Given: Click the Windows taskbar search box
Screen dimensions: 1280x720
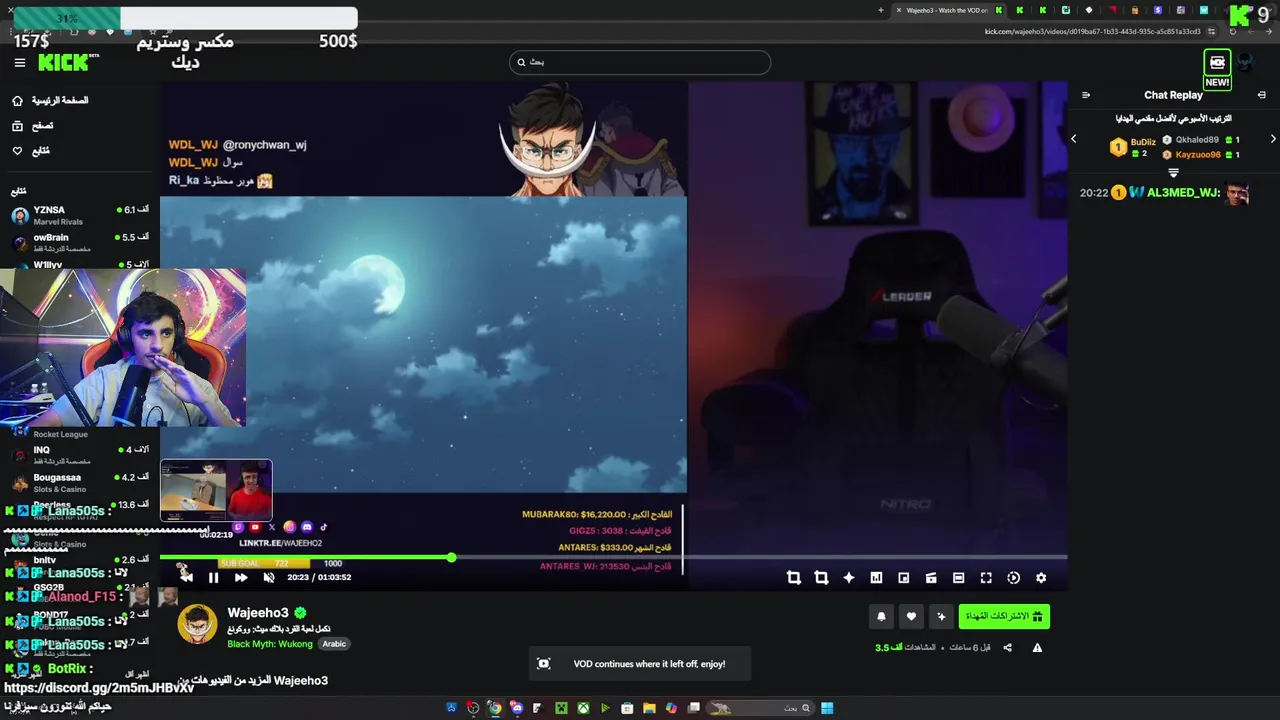Looking at the screenshot, I should (x=762, y=708).
